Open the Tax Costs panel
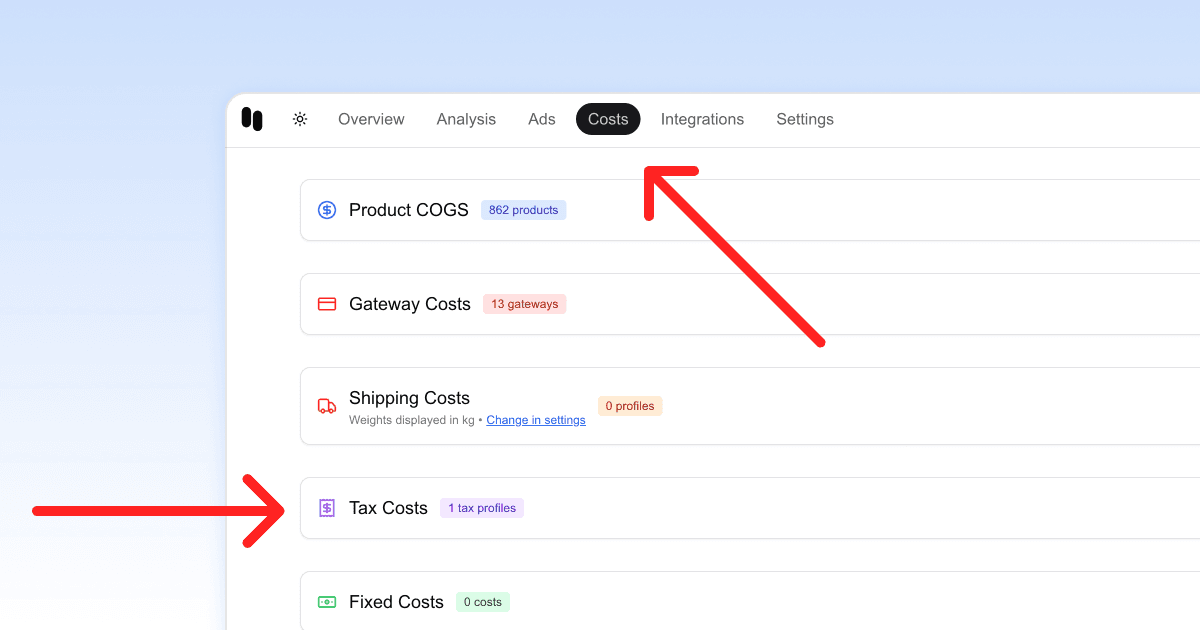1200x630 pixels. [388, 507]
